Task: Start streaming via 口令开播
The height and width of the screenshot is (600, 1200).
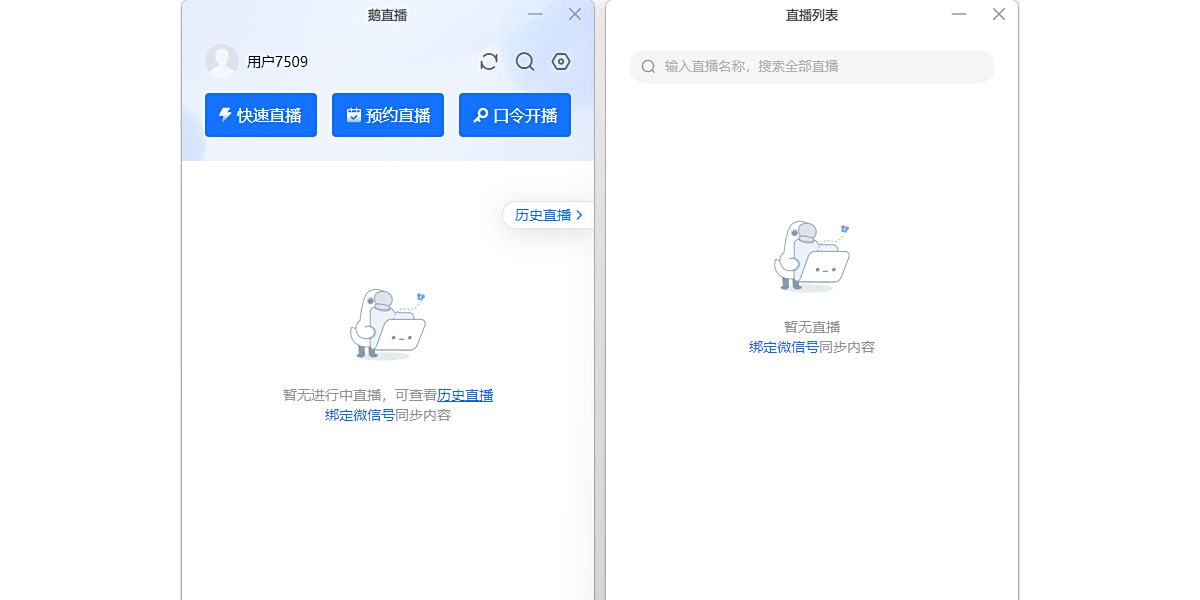Action: coord(514,114)
